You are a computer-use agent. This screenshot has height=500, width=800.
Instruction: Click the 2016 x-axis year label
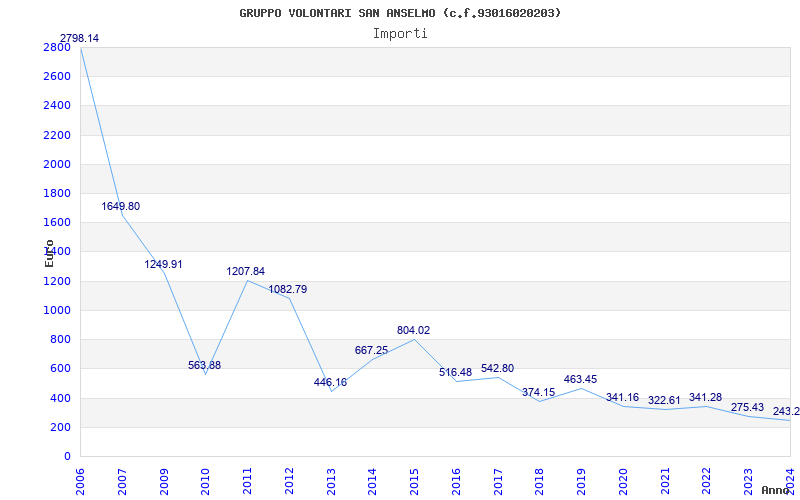tap(456, 482)
